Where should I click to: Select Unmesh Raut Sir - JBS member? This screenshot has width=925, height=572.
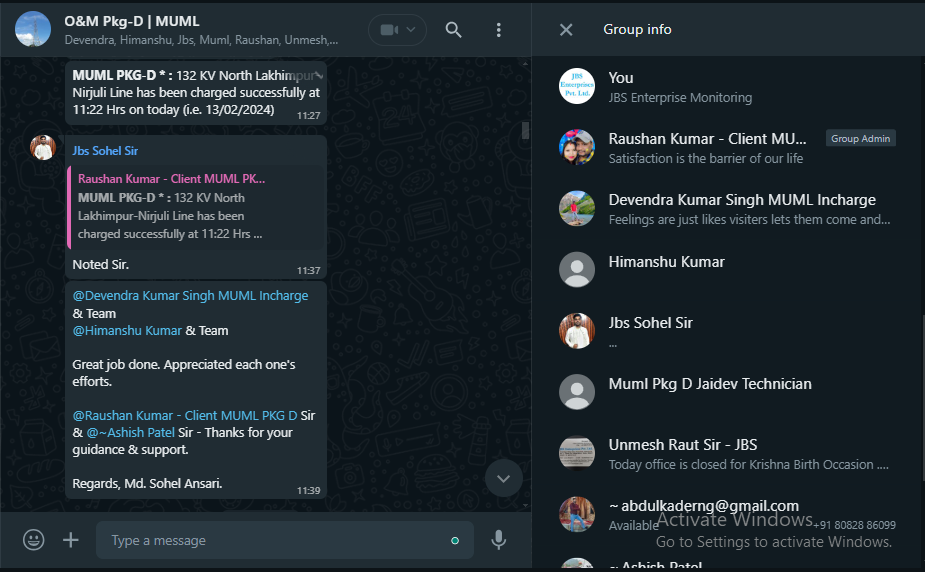tap(728, 453)
